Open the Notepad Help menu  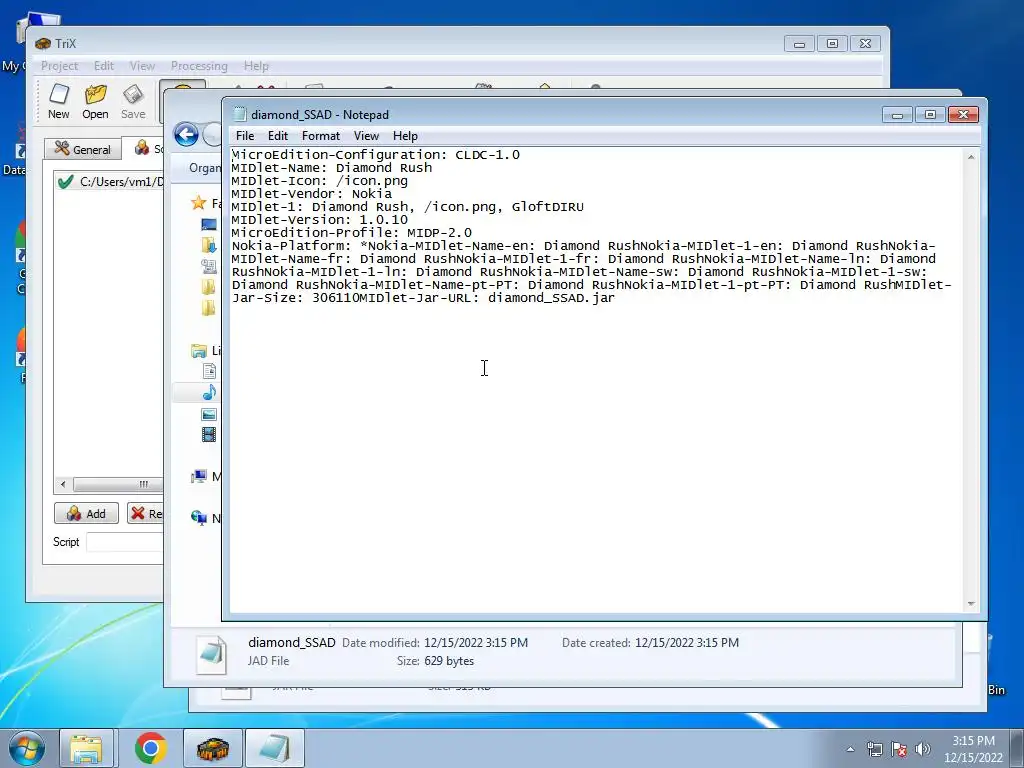tap(405, 136)
